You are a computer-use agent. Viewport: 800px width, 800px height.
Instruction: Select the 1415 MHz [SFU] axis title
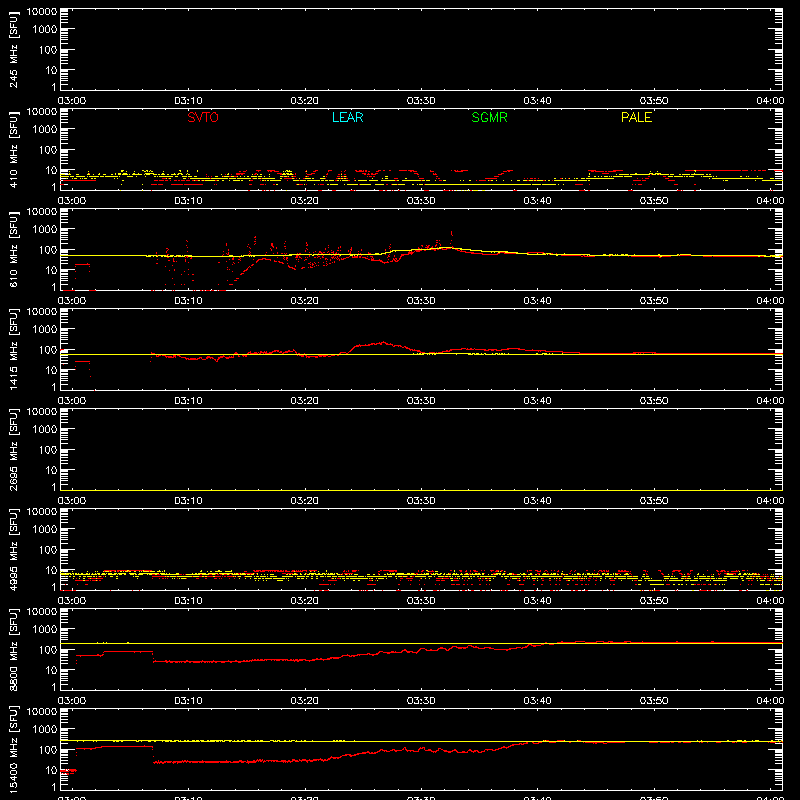click(x=14, y=349)
